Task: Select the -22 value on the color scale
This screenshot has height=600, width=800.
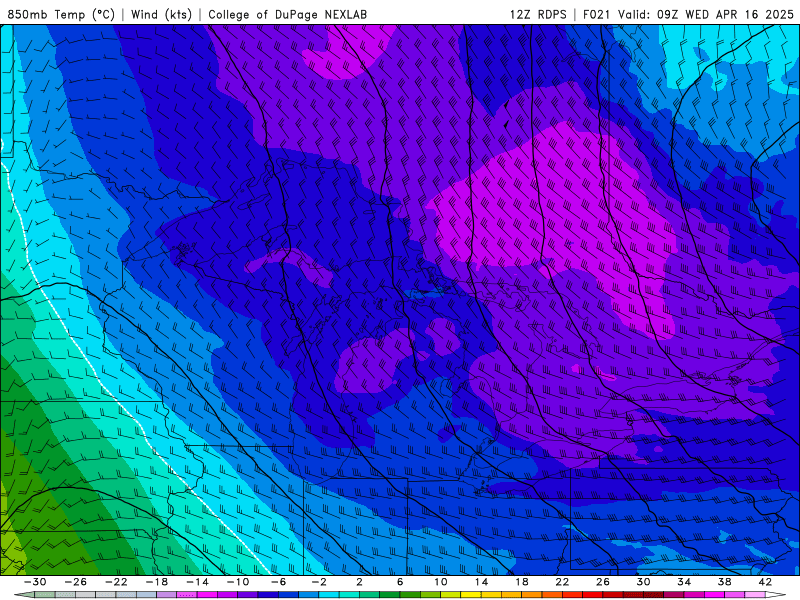Action: point(116,582)
